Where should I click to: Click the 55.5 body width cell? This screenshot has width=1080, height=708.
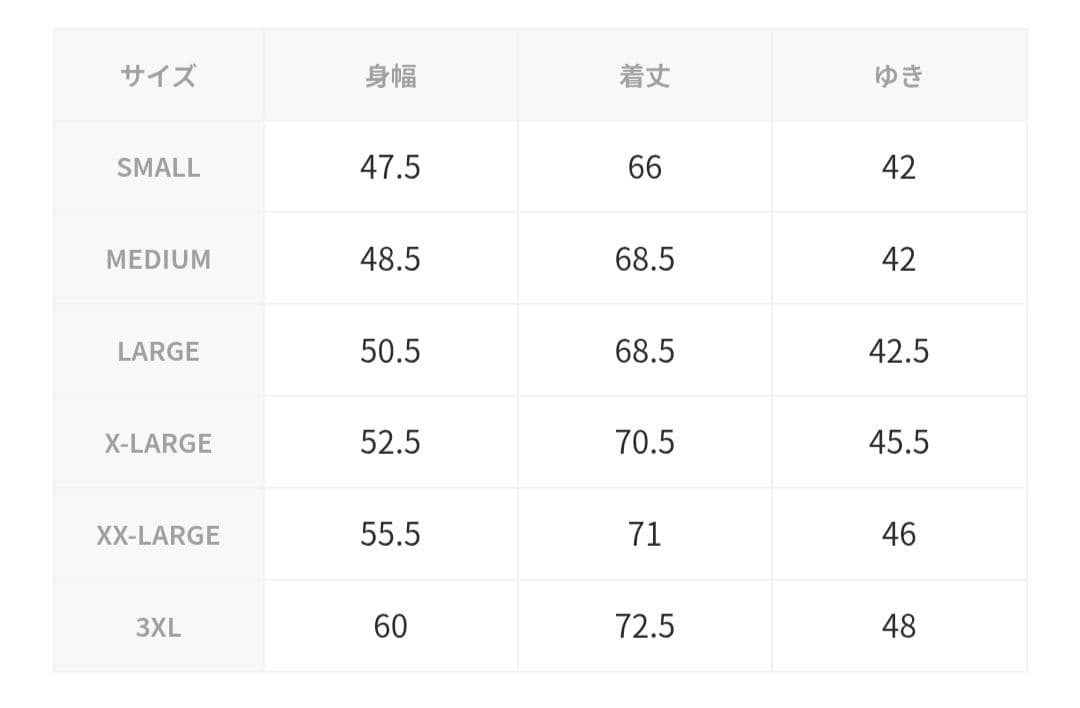point(390,535)
